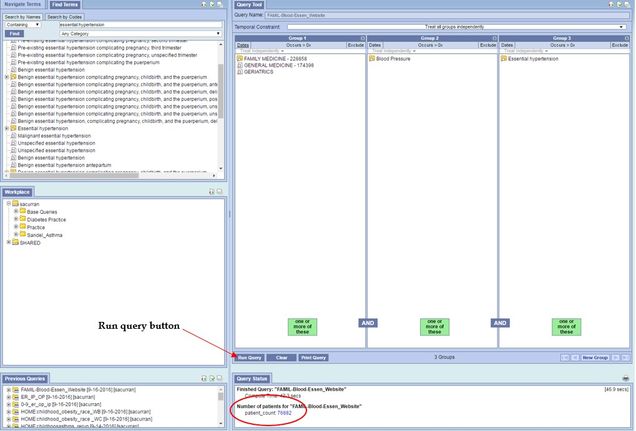Viewport: 636px width, 431px height.
Task: Expand the Essential hypertension tree node
Action: [7, 128]
